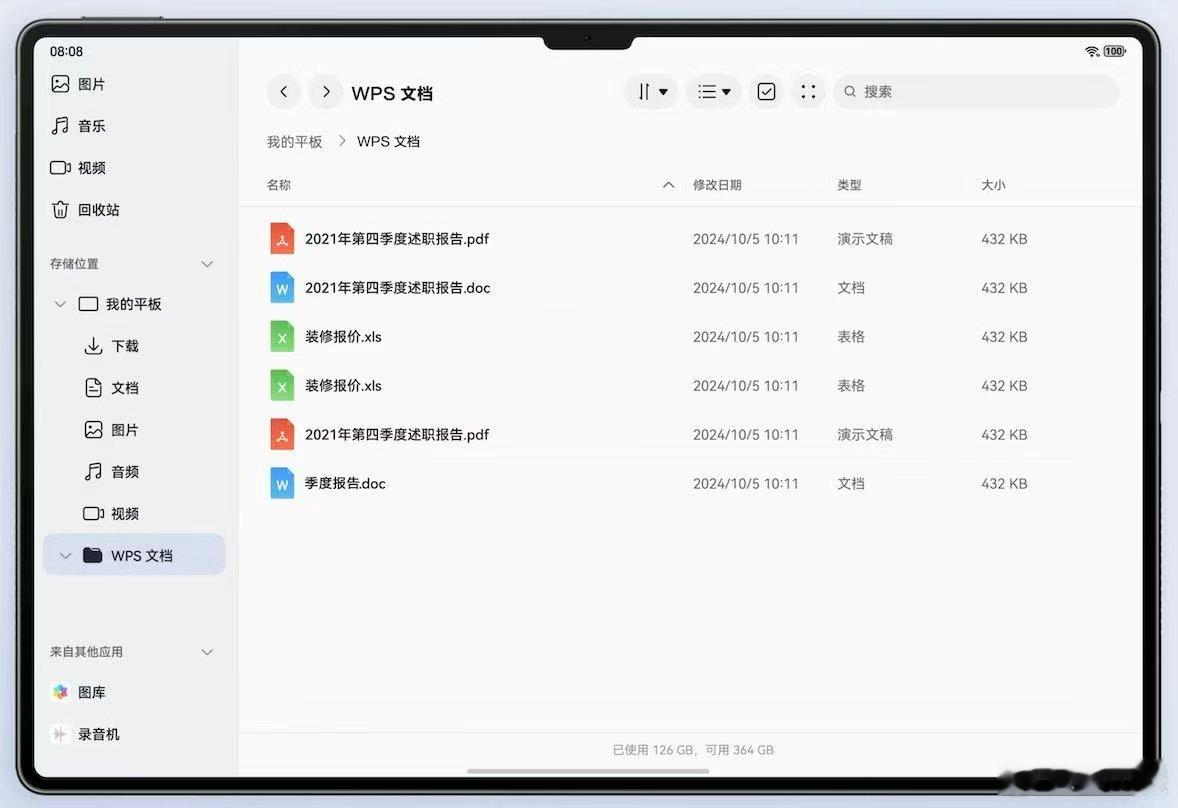Open the list view mode dropdown
The width and height of the screenshot is (1178, 808).
click(714, 92)
